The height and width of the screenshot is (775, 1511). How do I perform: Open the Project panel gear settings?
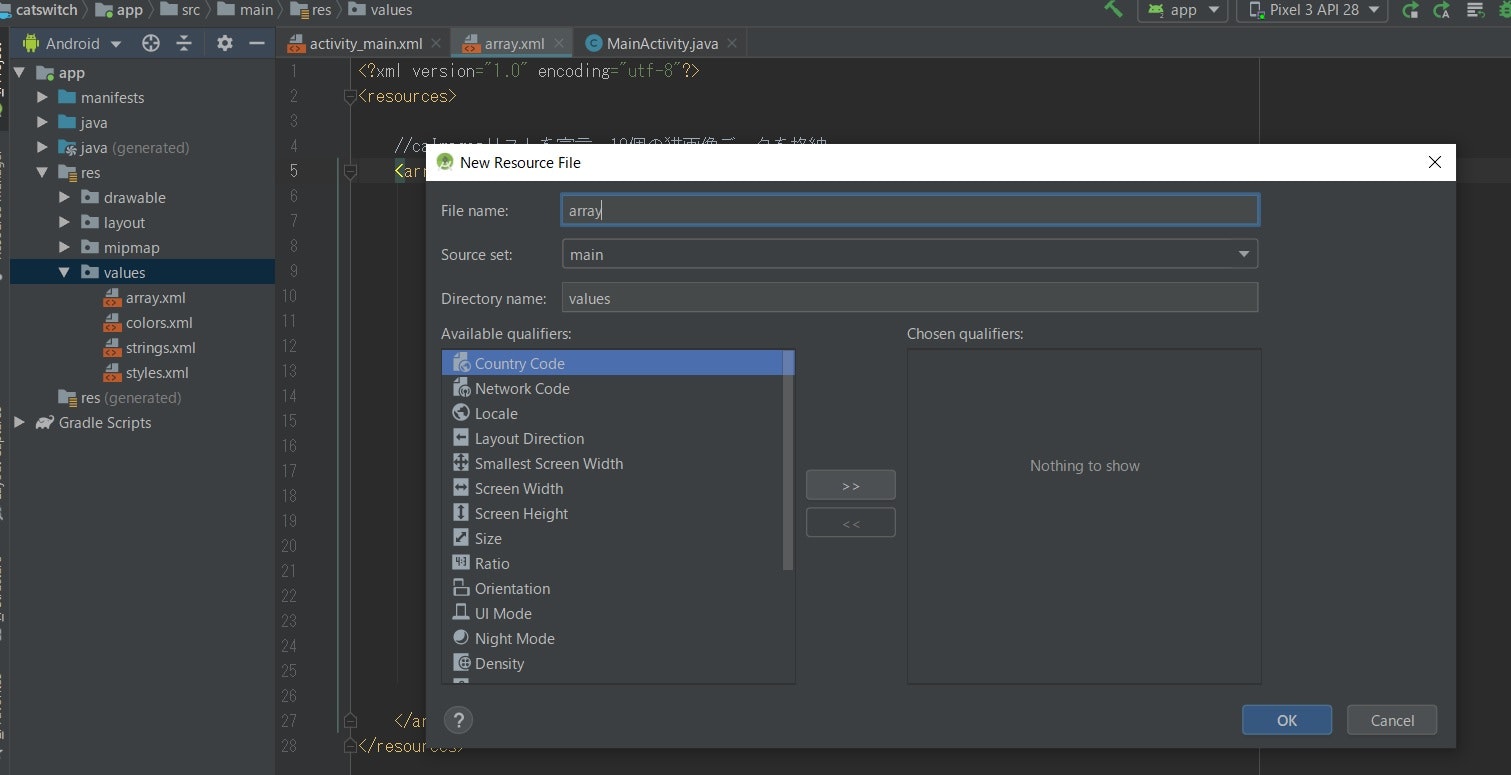click(225, 43)
